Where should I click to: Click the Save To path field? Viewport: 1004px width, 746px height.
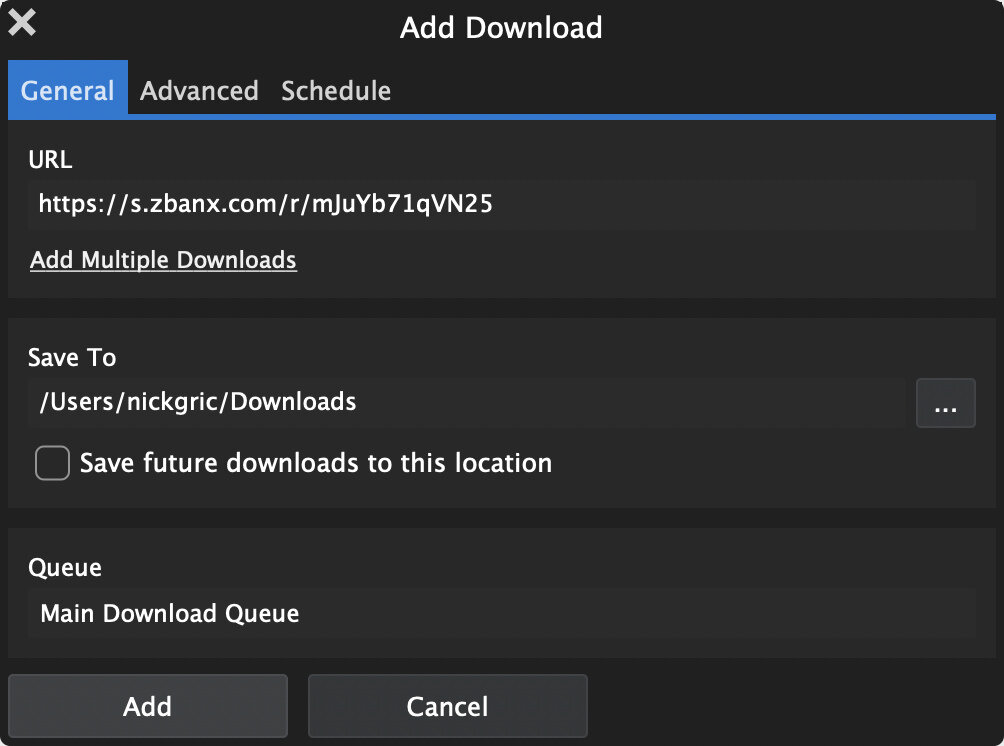[468, 402]
